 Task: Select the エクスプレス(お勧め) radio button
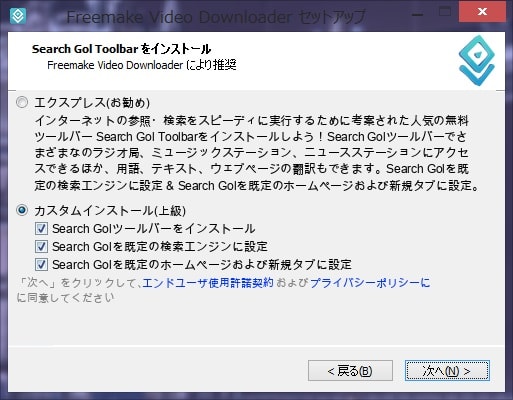coord(22,102)
